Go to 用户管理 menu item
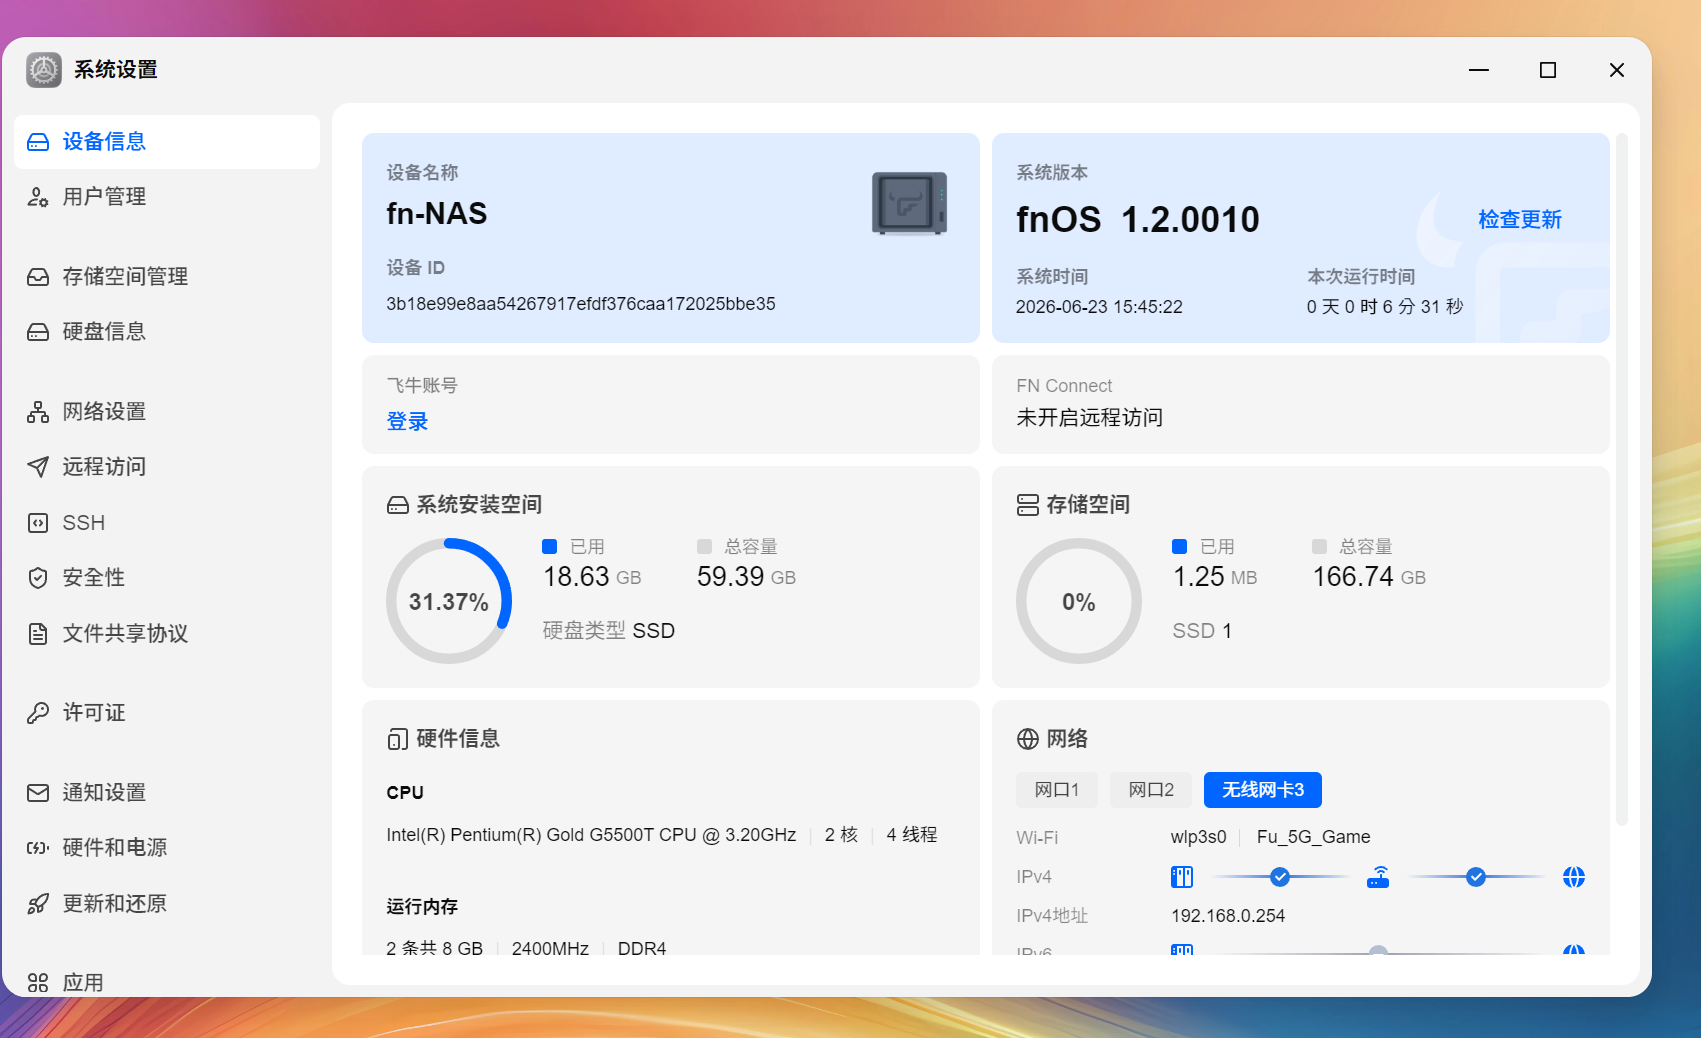This screenshot has height=1038, width=1701. pyautogui.click(x=167, y=197)
